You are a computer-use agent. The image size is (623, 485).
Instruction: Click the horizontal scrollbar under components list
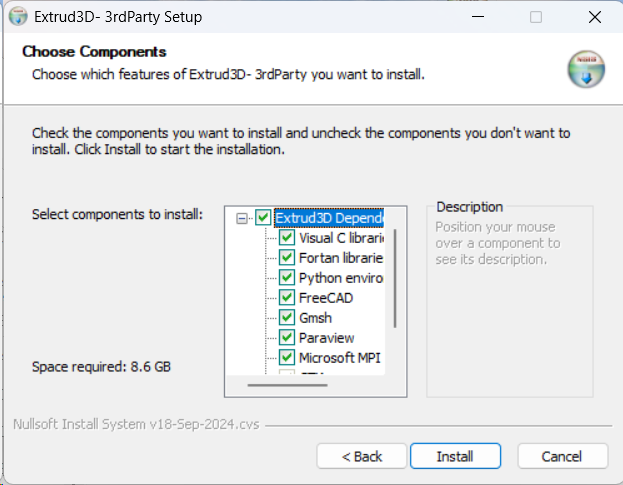(x=287, y=385)
